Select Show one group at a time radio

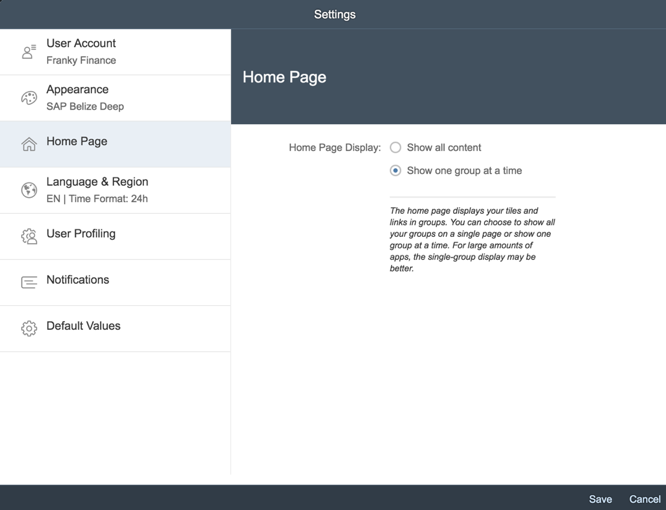coord(395,171)
